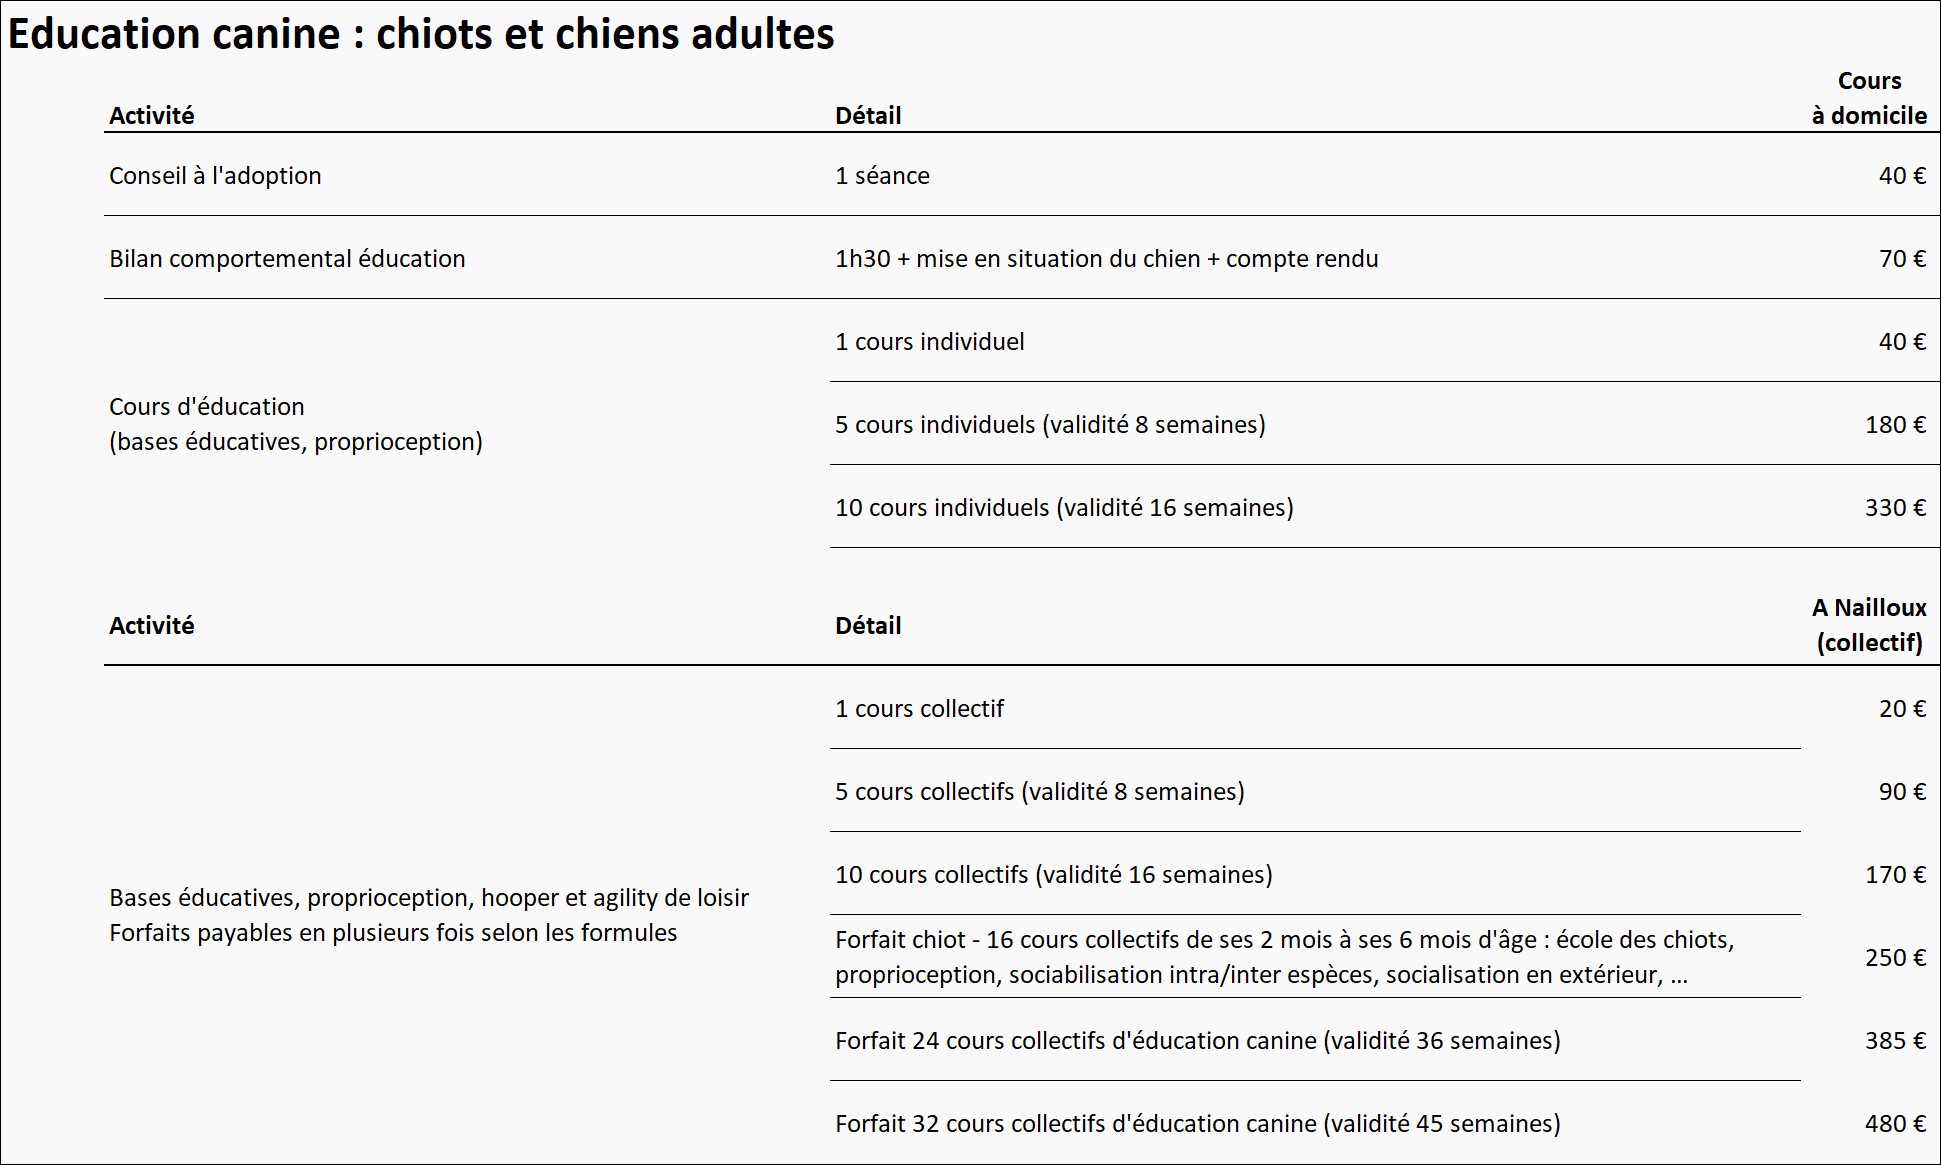Image resolution: width=1941 pixels, height=1165 pixels.
Task: Click the 'Cours d'éducation' activity label
Action: click(206, 407)
